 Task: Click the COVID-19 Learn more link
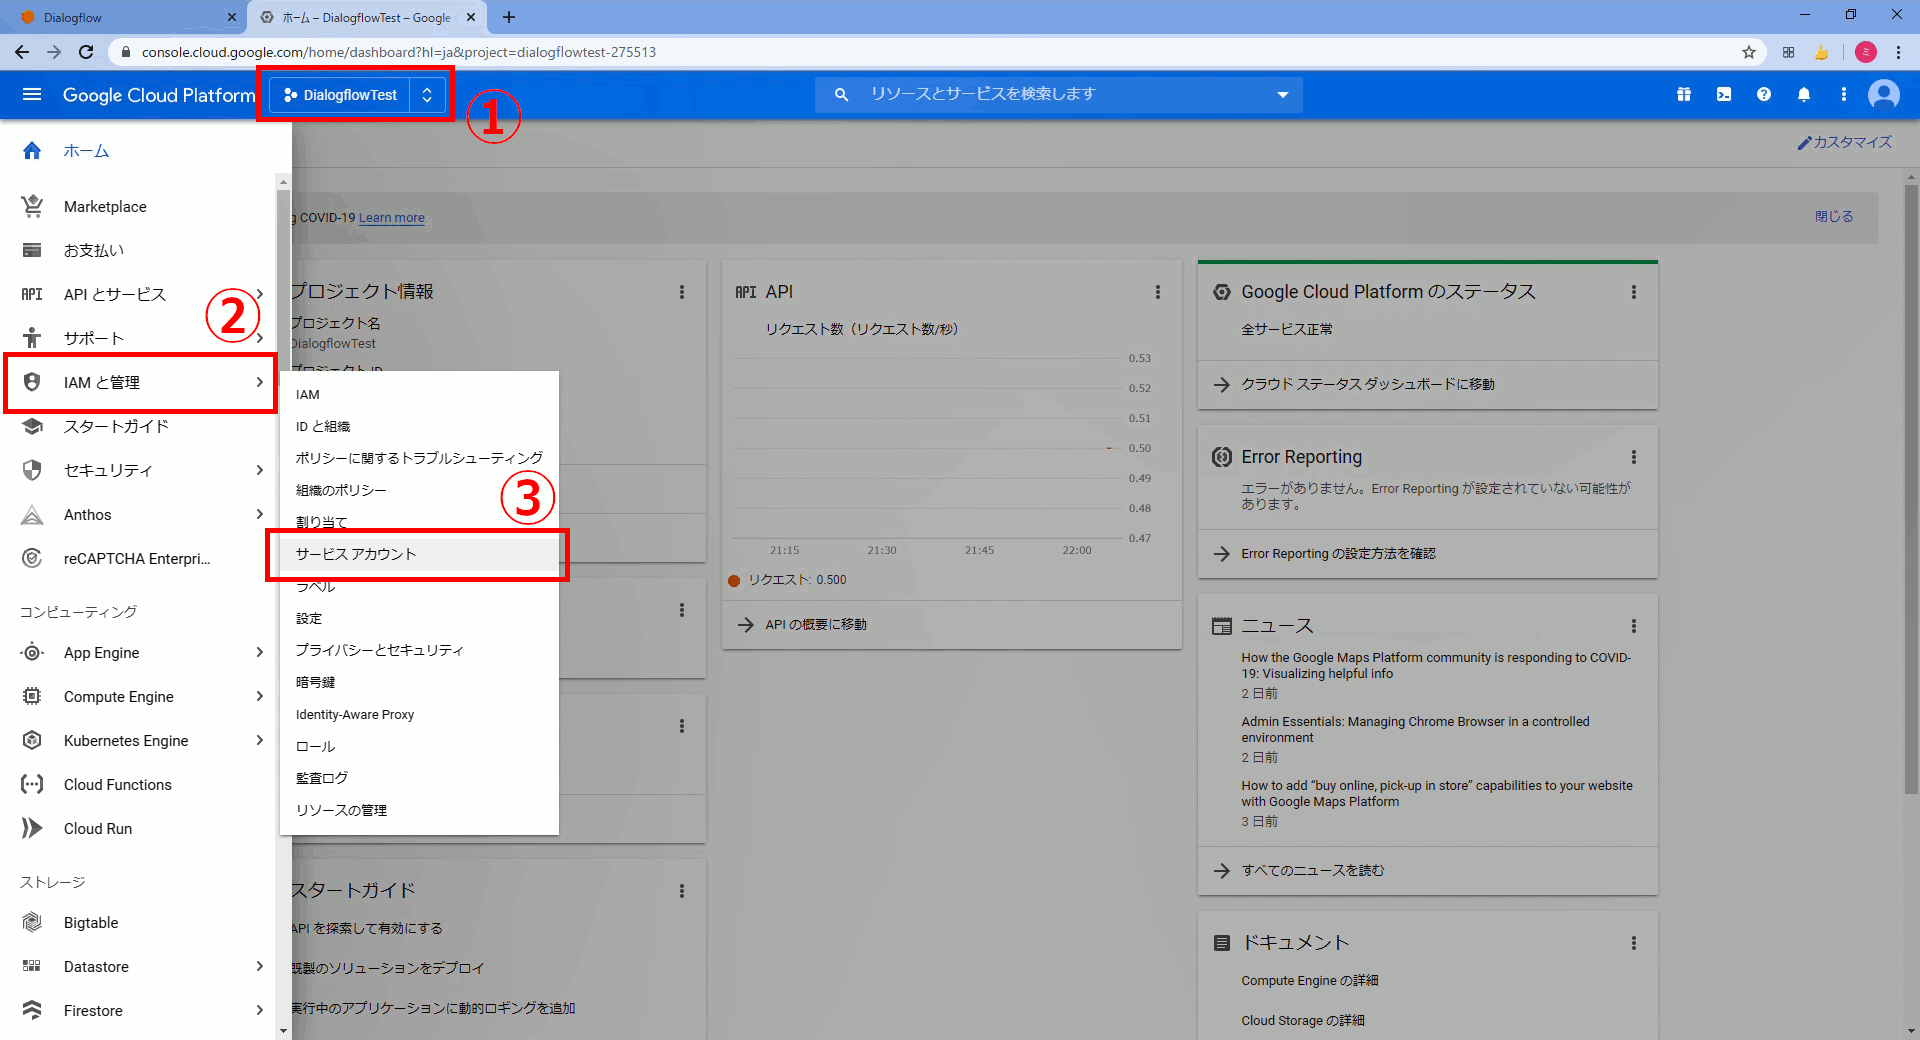coord(392,218)
